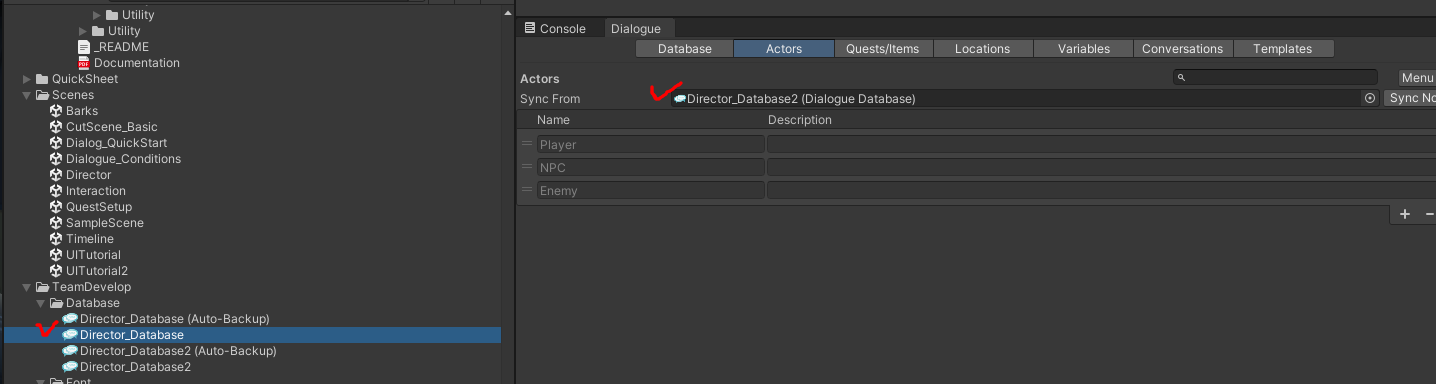Click the Dialog_QuickStart scene icon
This screenshot has height=384, width=1436.
(56, 143)
